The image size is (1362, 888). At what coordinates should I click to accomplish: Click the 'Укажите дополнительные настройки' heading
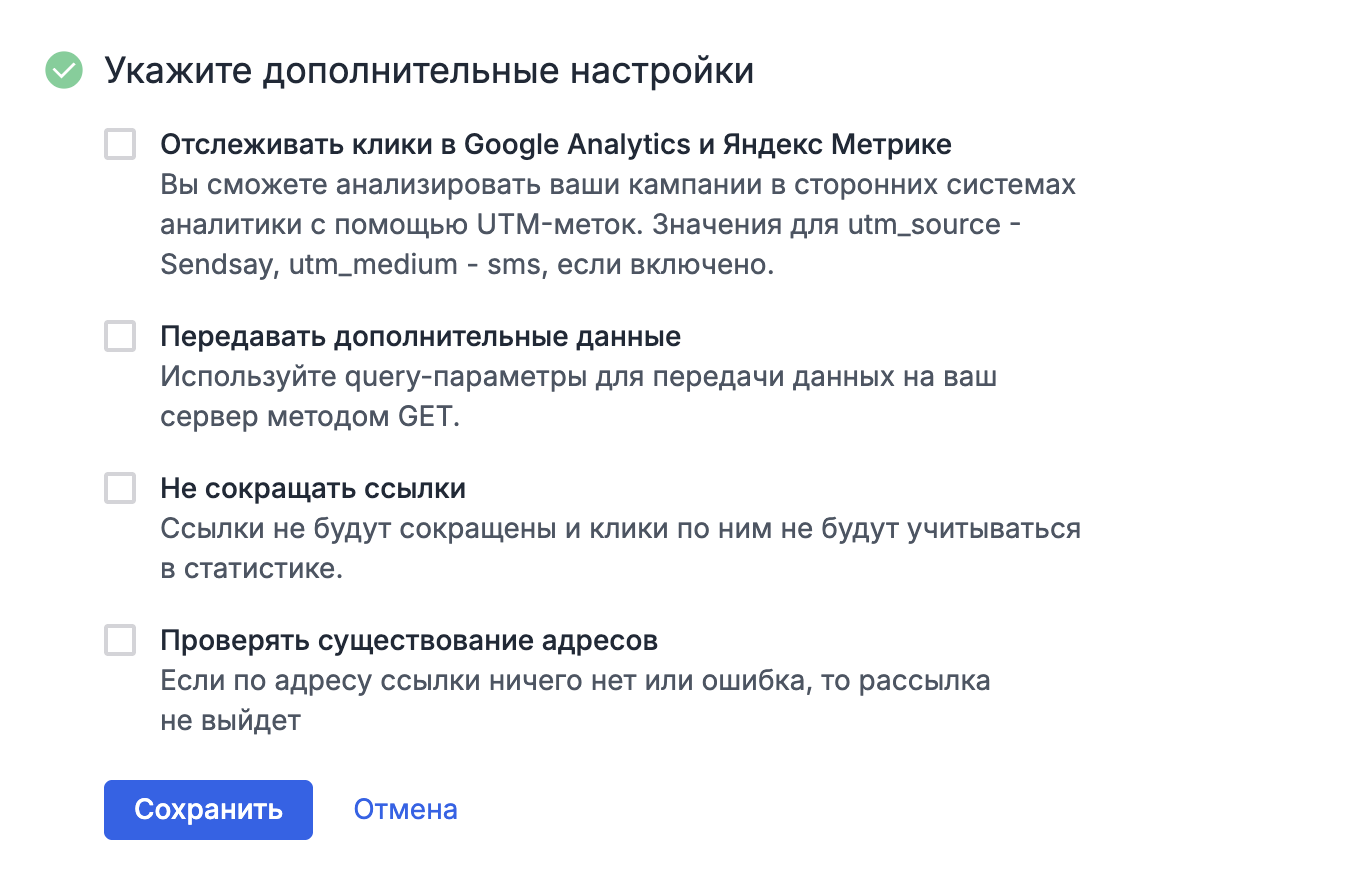coord(429,71)
